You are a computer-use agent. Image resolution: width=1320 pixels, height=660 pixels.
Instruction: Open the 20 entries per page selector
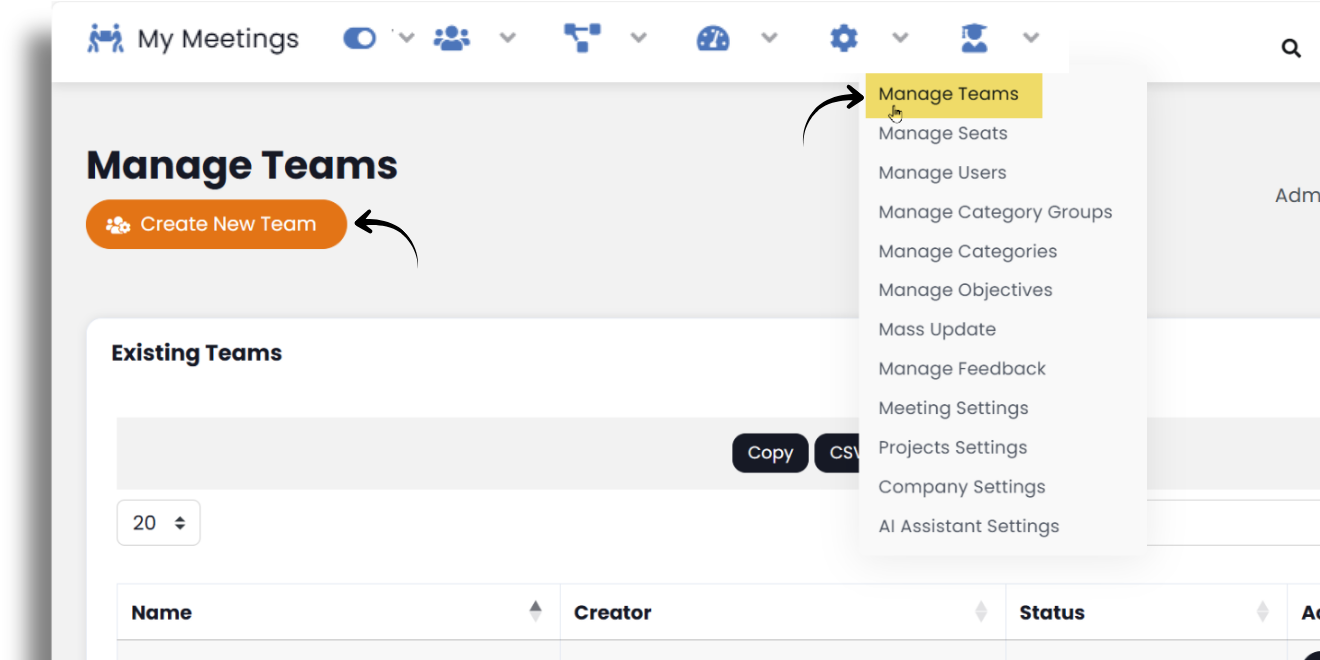click(x=159, y=523)
